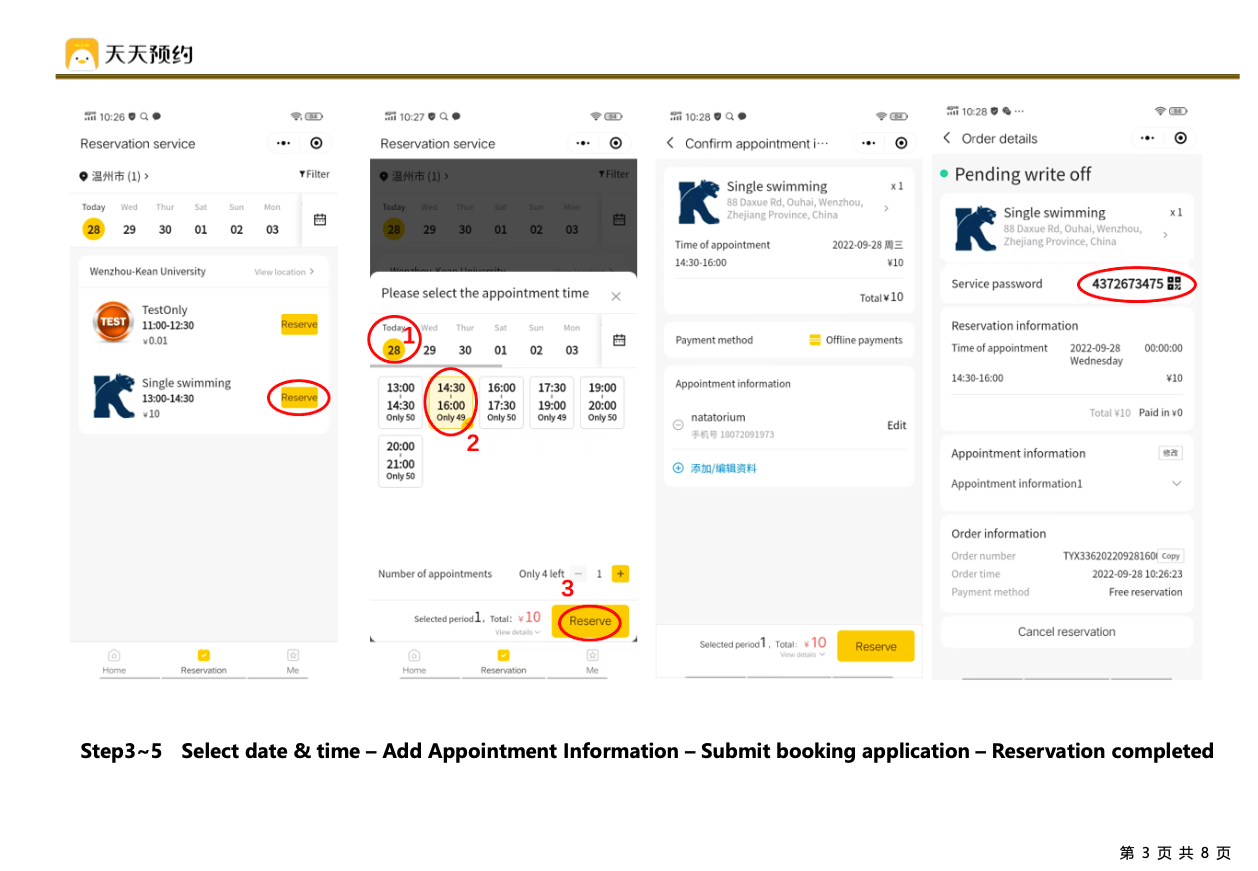
Task: Expand View details under total in time popup screen
Action: [x=517, y=632]
